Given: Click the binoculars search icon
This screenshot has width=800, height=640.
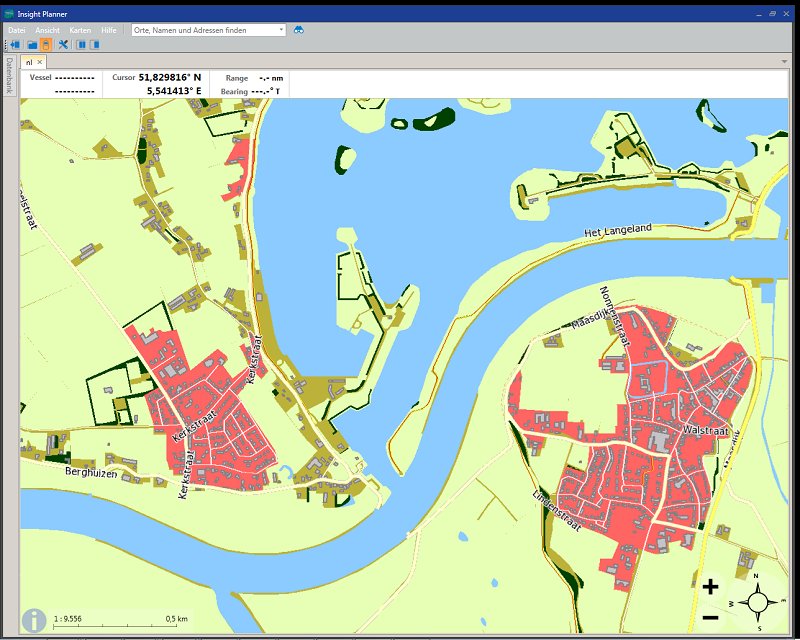Looking at the screenshot, I should pyautogui.click(x=298, y=30).
